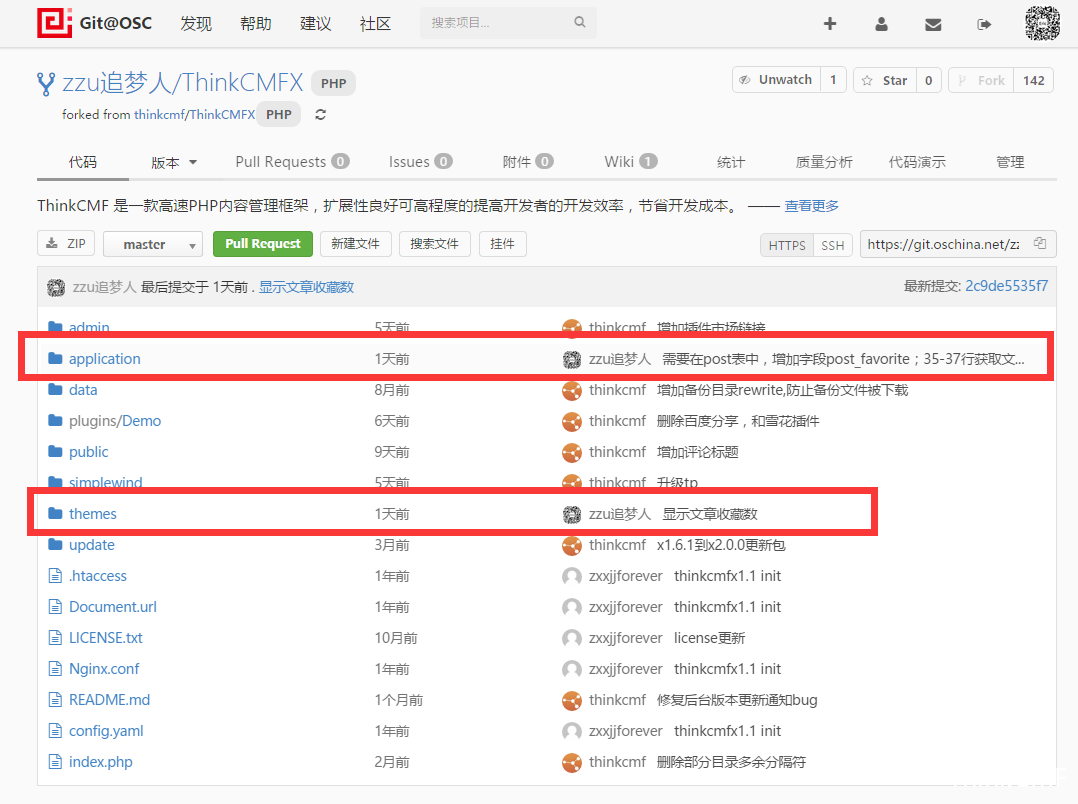Click the 搜索文件 button
The height and width of the screenshot is (804, 1078).
[434, 243]
